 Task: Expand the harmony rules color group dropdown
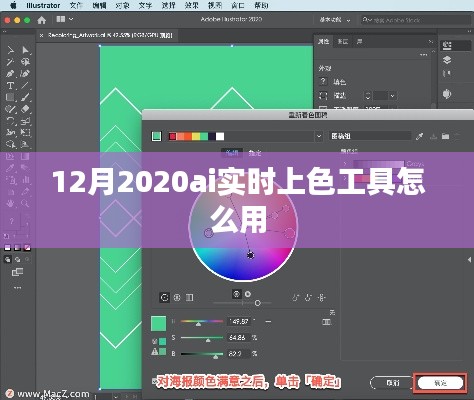319,136
